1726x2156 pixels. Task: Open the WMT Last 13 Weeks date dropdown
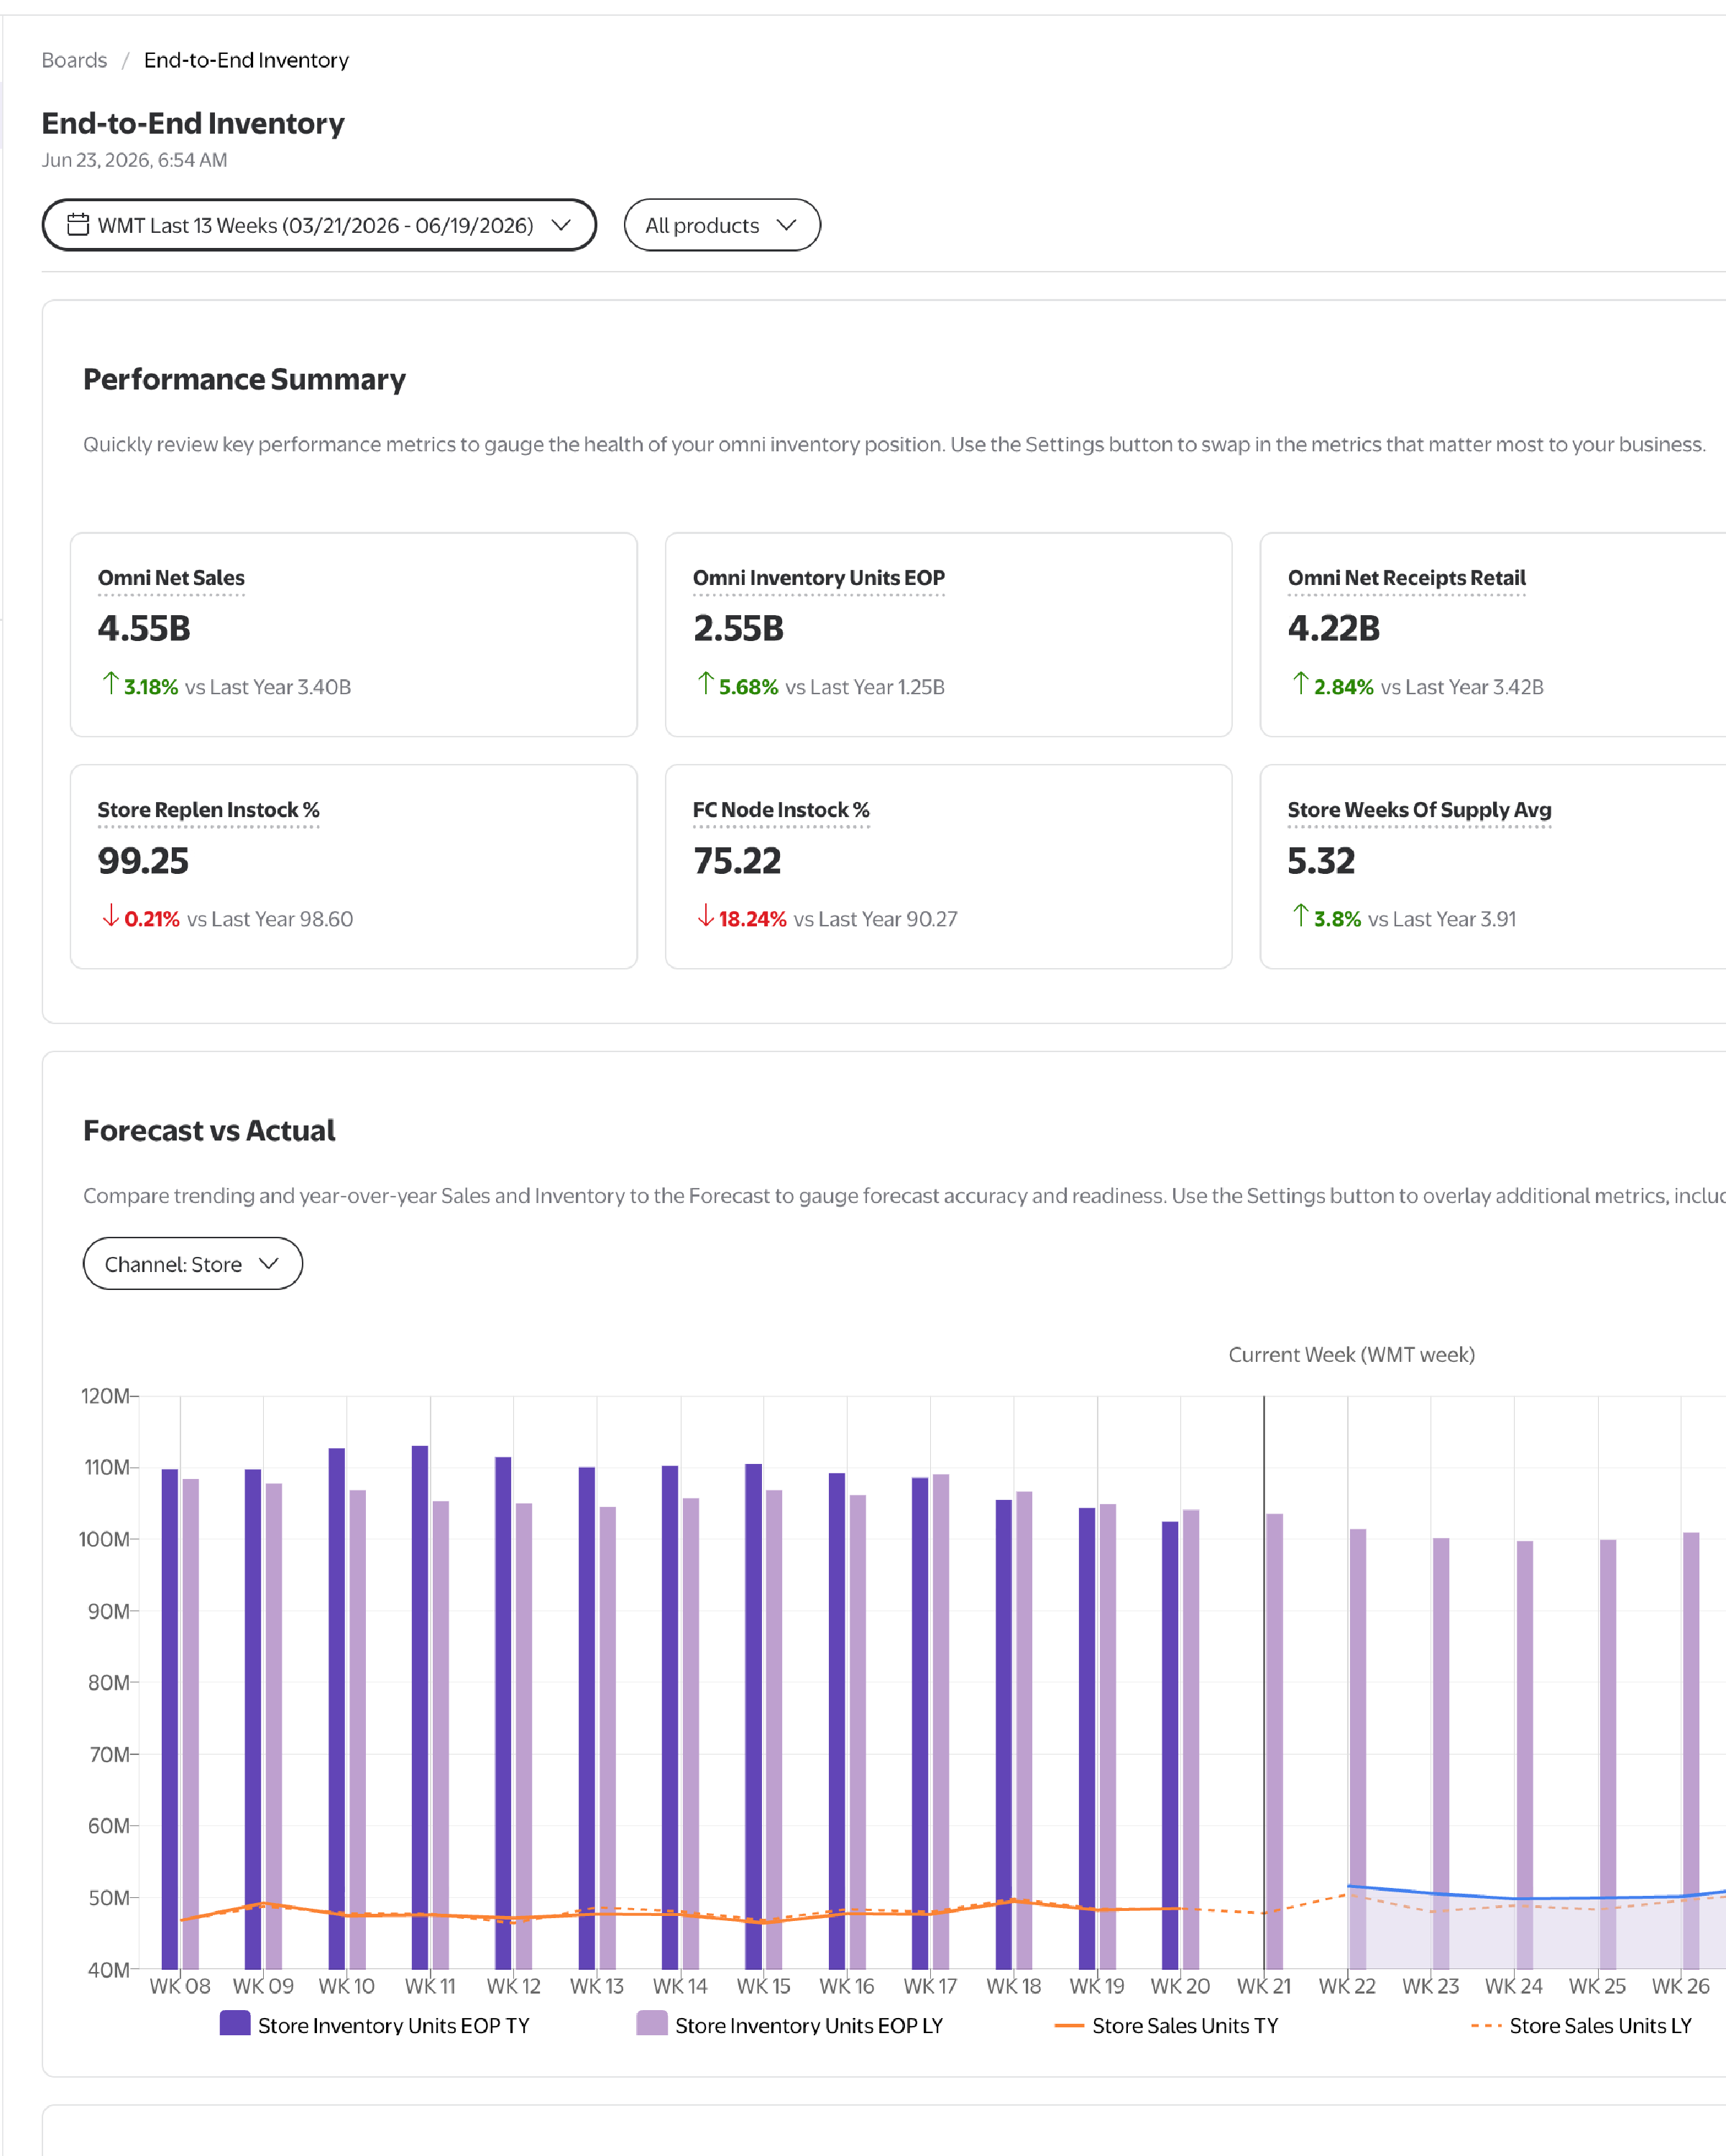tap(319, 225)
